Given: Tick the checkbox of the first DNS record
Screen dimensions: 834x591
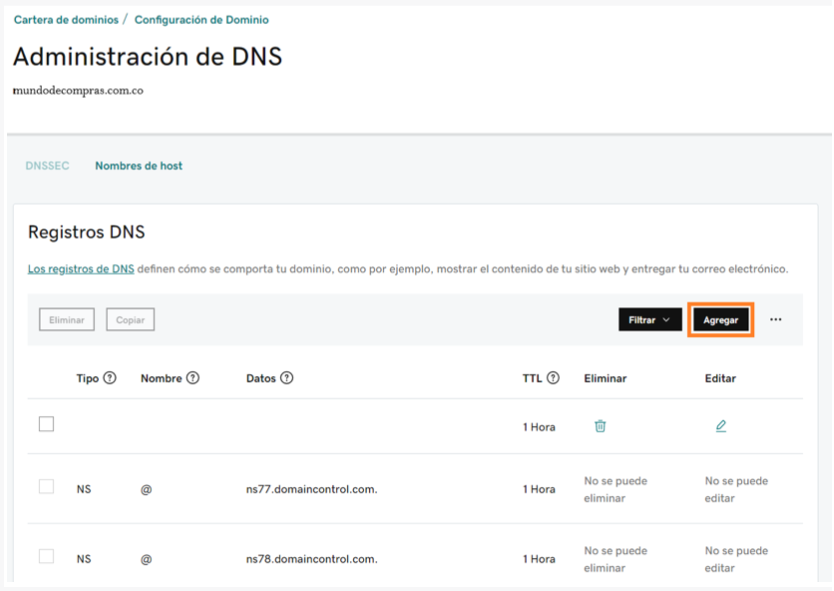Looking at the screenshot, I should tap(46, 424).
